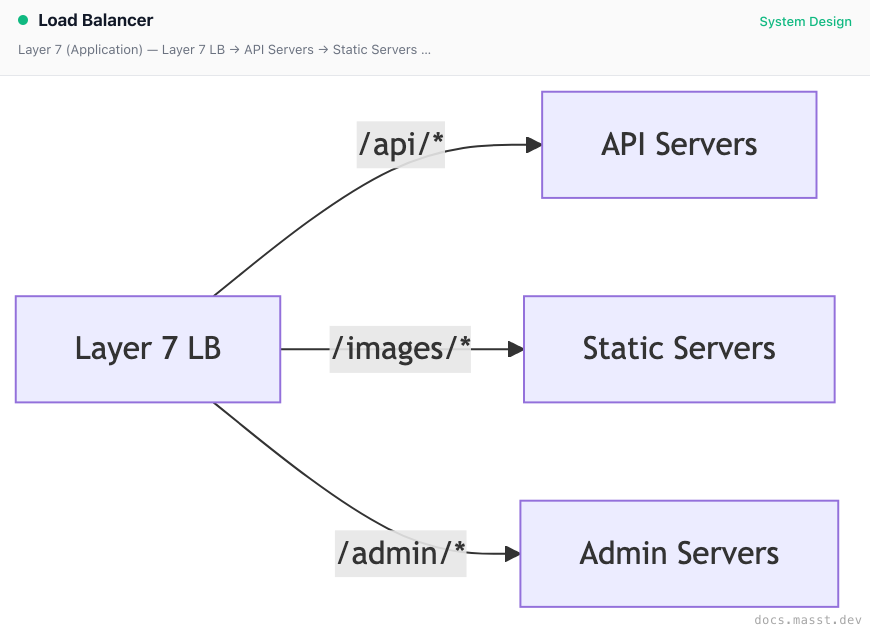The image size is (870, 632).
Task: Select the API Servers node
Action: 679,145
